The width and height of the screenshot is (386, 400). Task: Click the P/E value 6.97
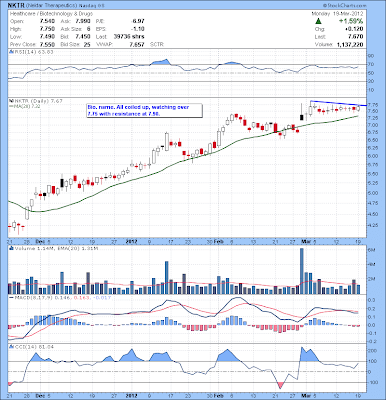(x=138, y=21)
